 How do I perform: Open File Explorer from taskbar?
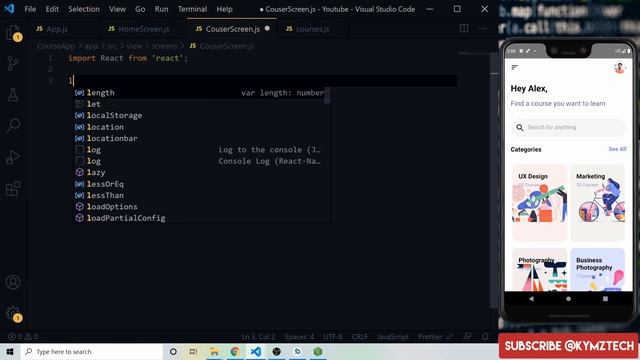214,351
